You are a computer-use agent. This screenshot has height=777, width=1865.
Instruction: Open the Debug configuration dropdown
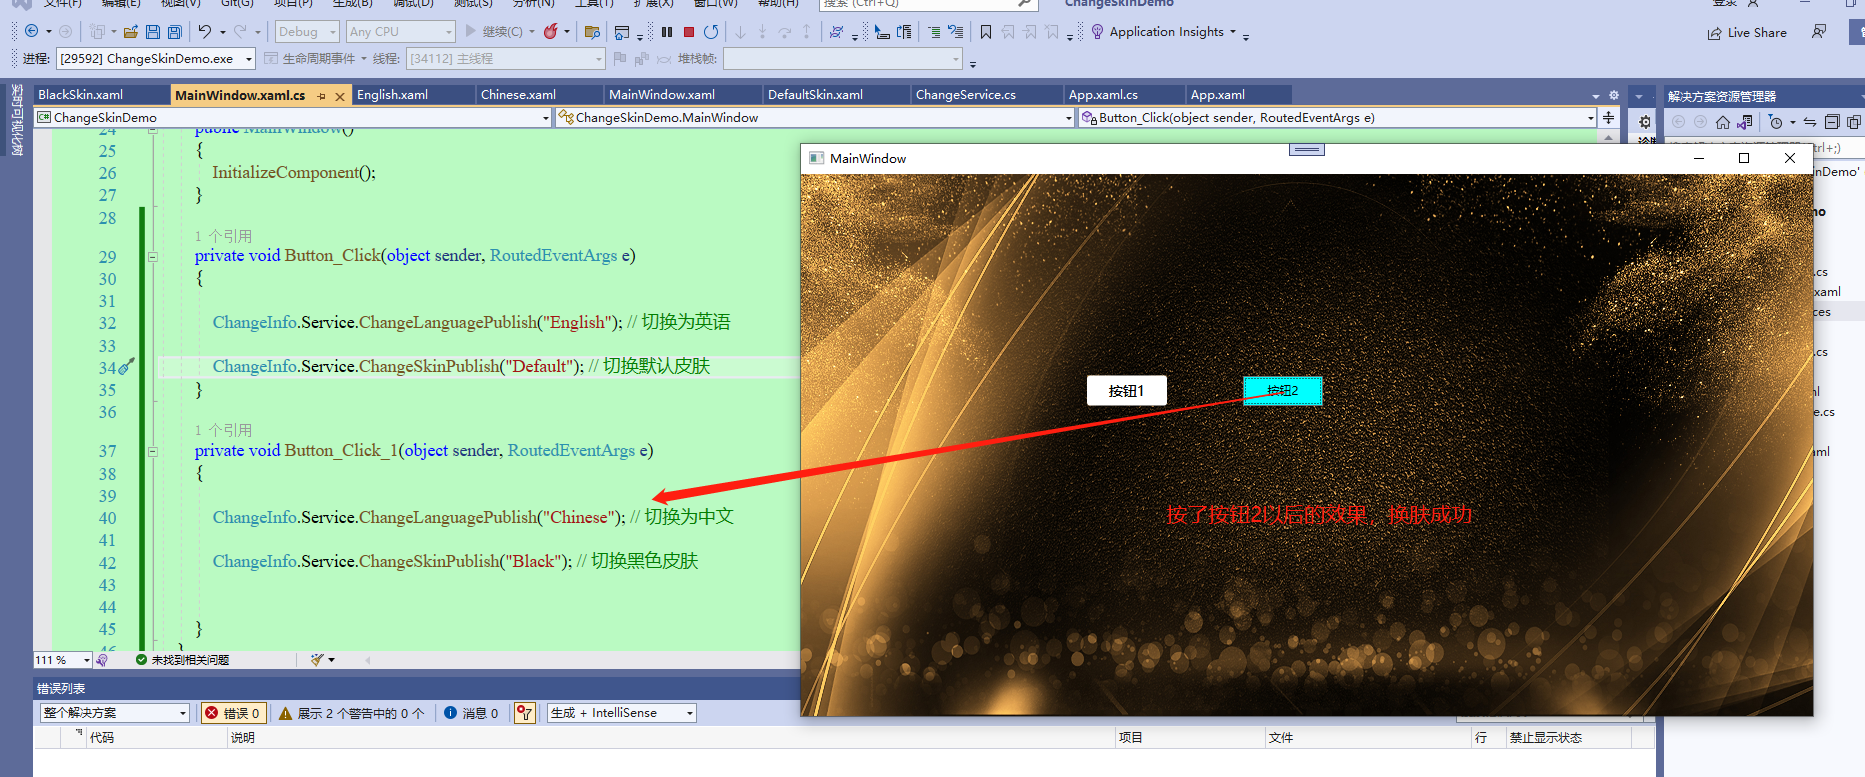tap(307, 32)
